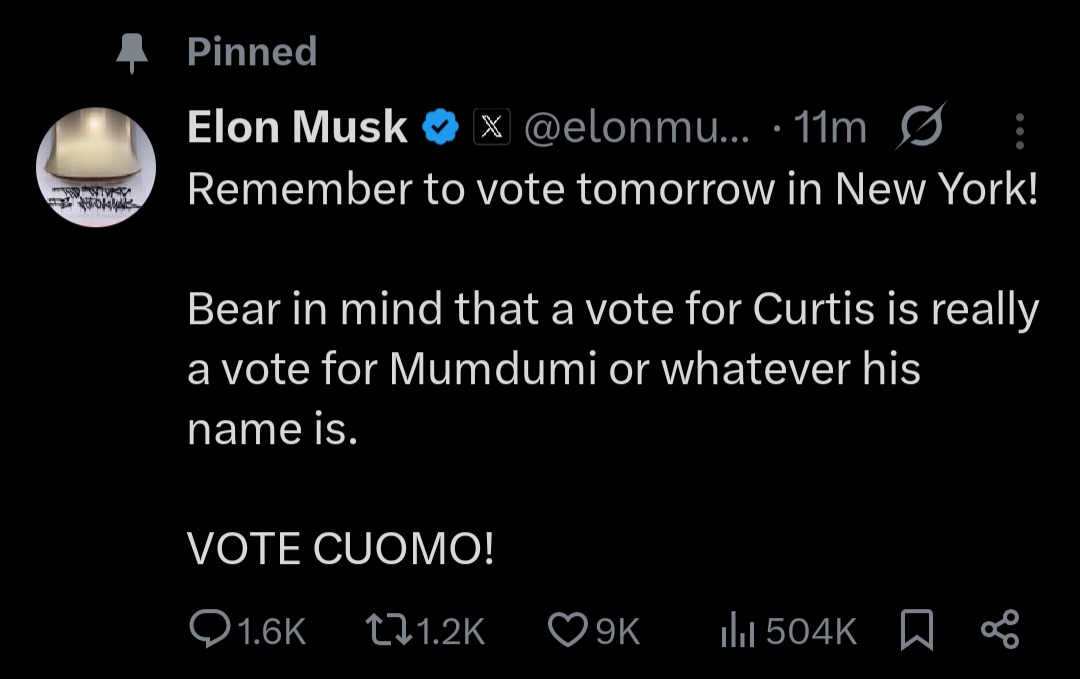This screenshot has width=1080, height=679.
Task: Open the three-dot more options menu
Action: pos(1020,130)
